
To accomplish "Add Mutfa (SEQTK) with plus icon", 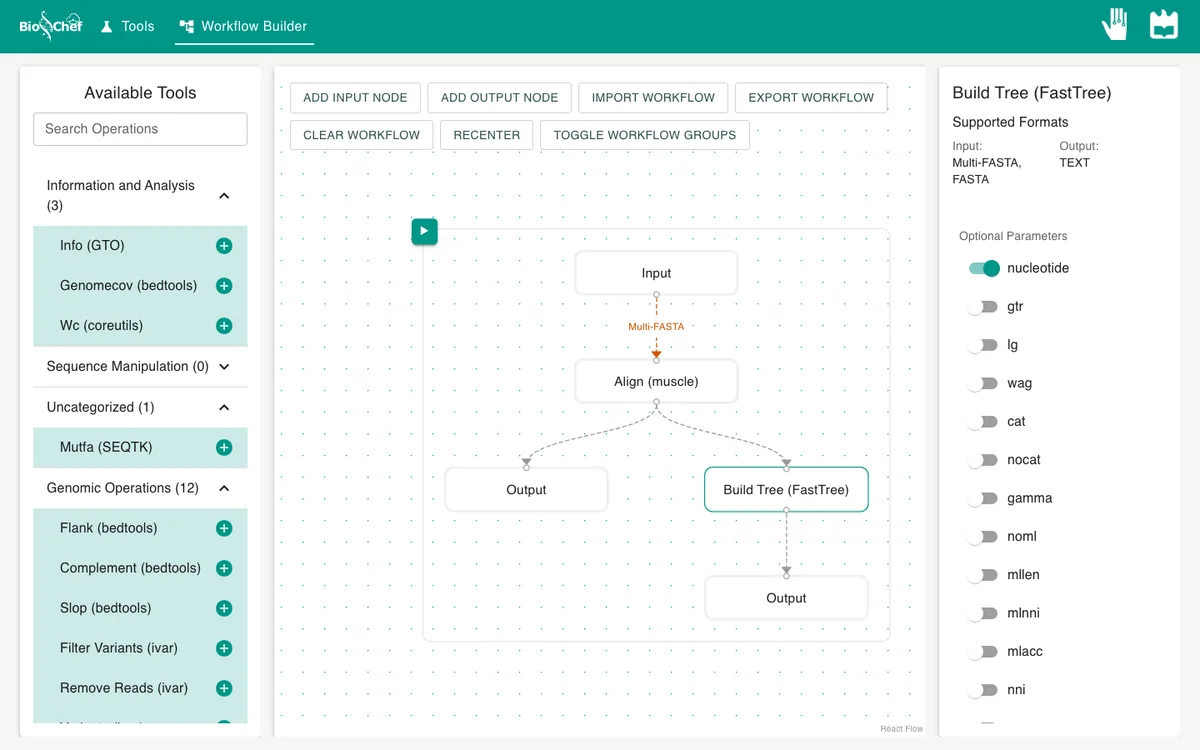I will [x=224, y=448].
